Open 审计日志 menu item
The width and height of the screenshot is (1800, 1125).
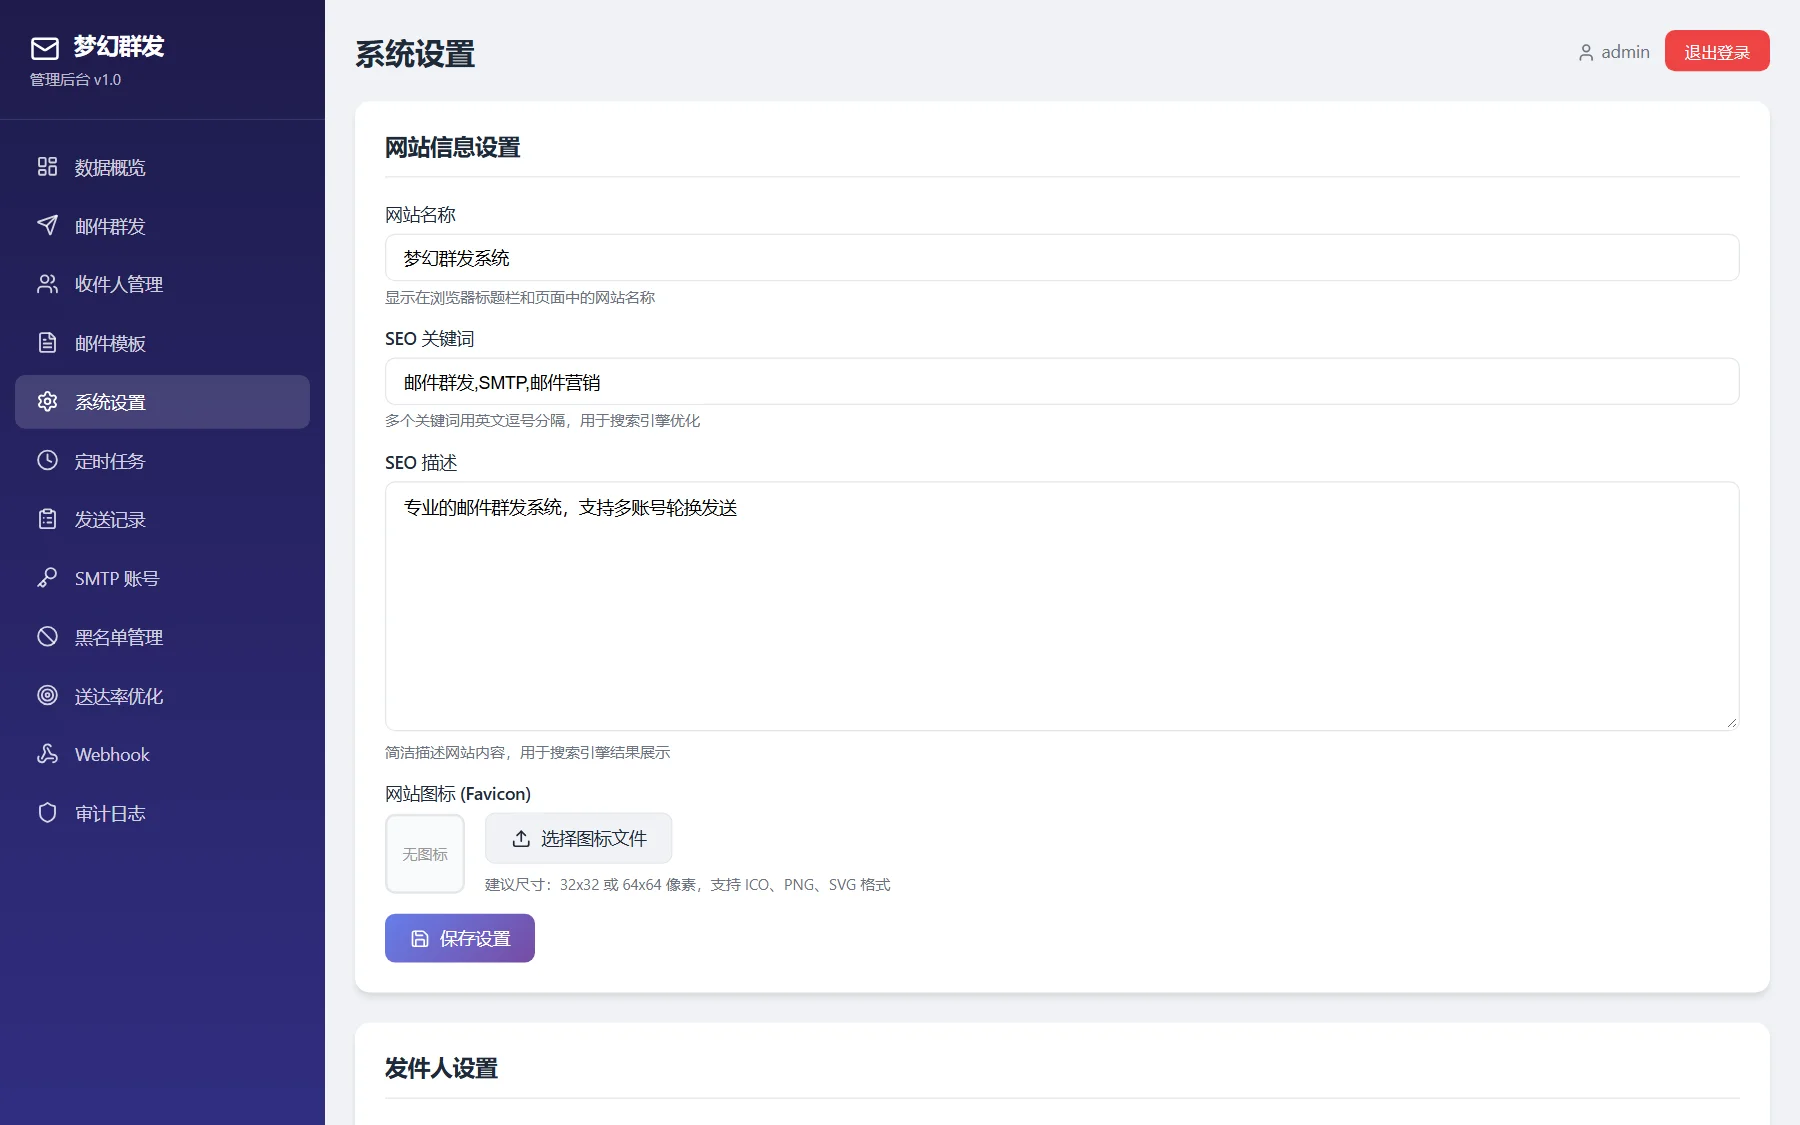click(x=162, y=813)
